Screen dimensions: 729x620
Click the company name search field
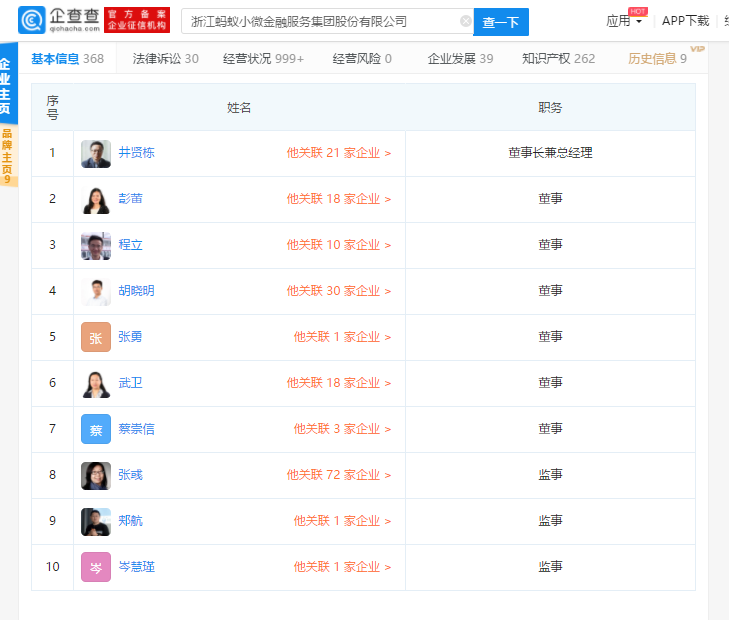coord(320,21)
